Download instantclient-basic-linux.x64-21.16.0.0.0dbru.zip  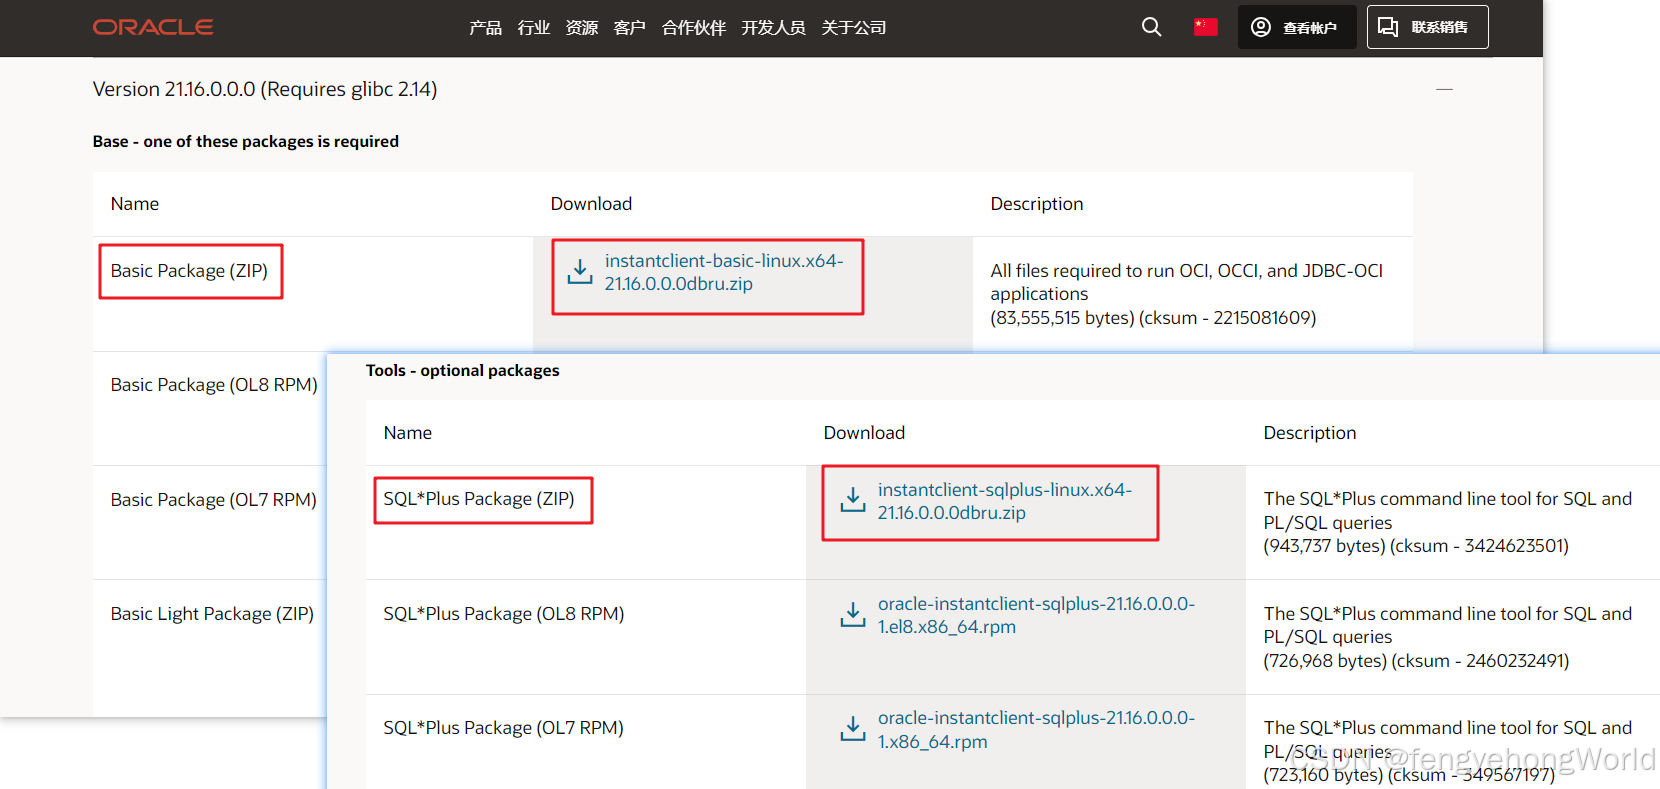click(724, 272)
